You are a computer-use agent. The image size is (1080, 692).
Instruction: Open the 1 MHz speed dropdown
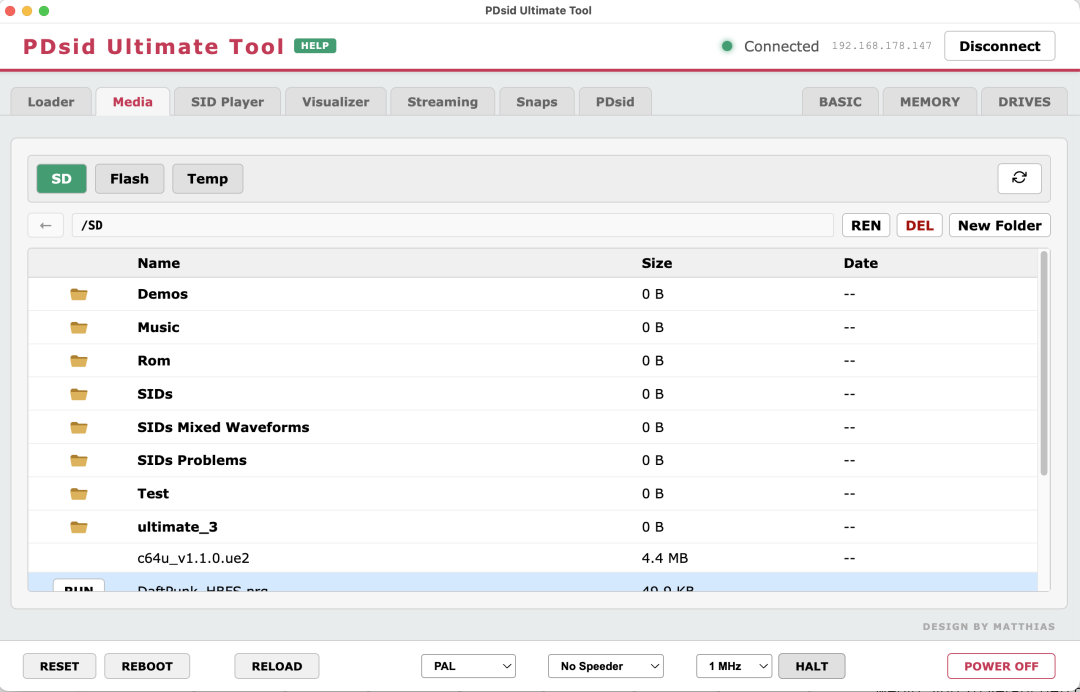pos(734,666)
